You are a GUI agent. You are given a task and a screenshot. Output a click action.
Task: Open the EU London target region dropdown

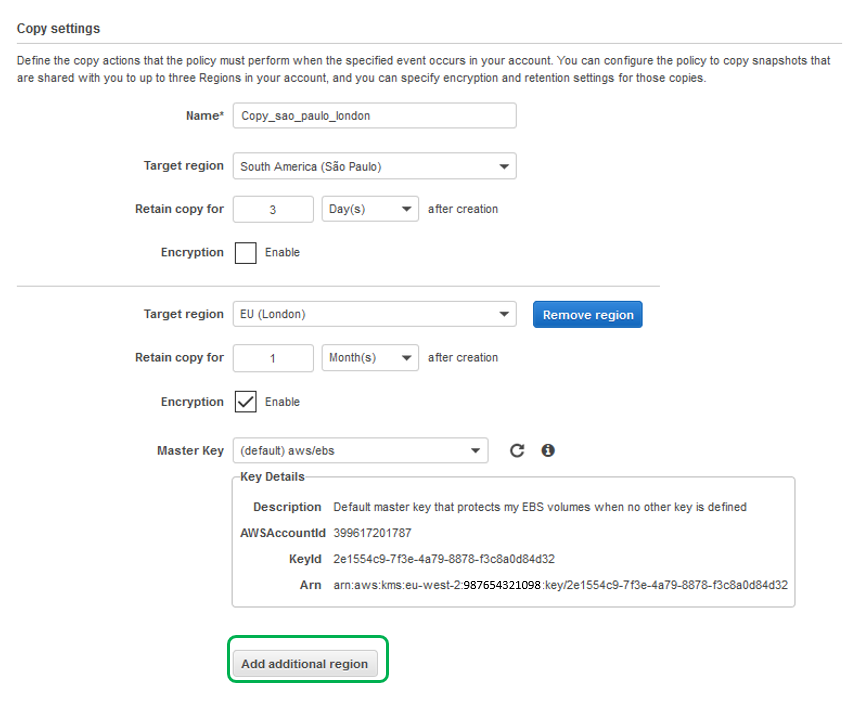coord(374,314)
